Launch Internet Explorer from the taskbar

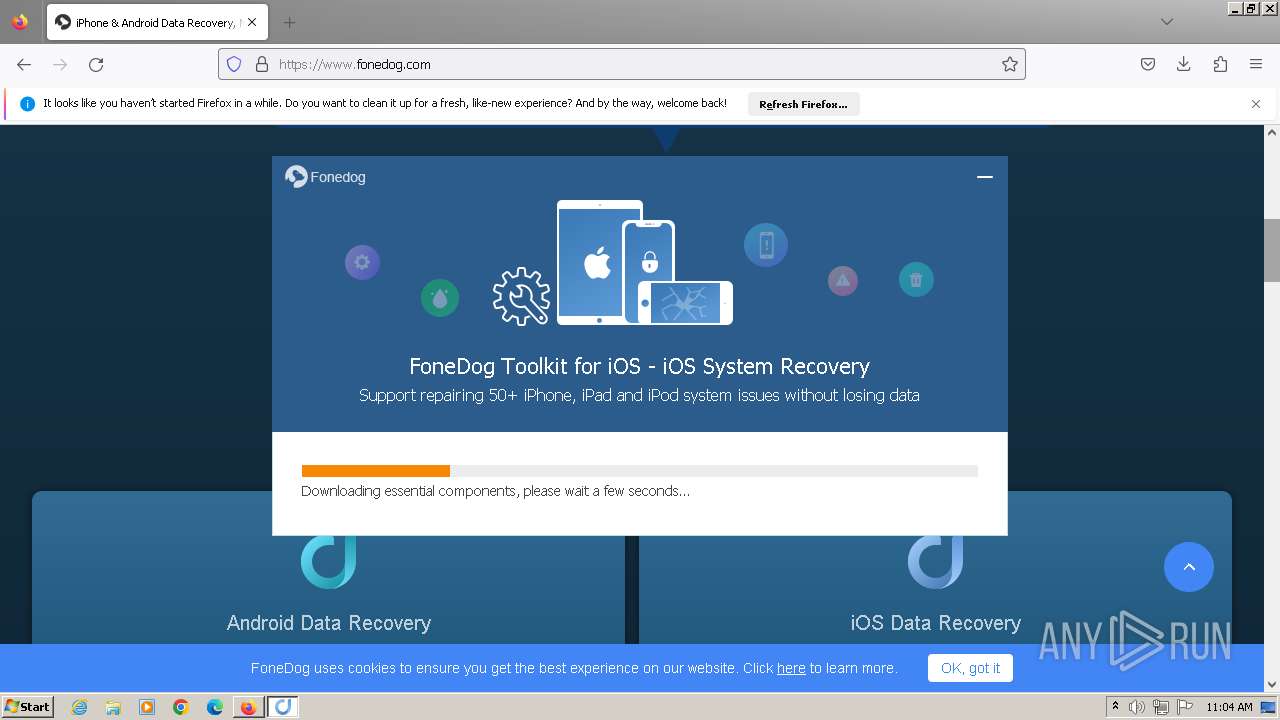79,707
